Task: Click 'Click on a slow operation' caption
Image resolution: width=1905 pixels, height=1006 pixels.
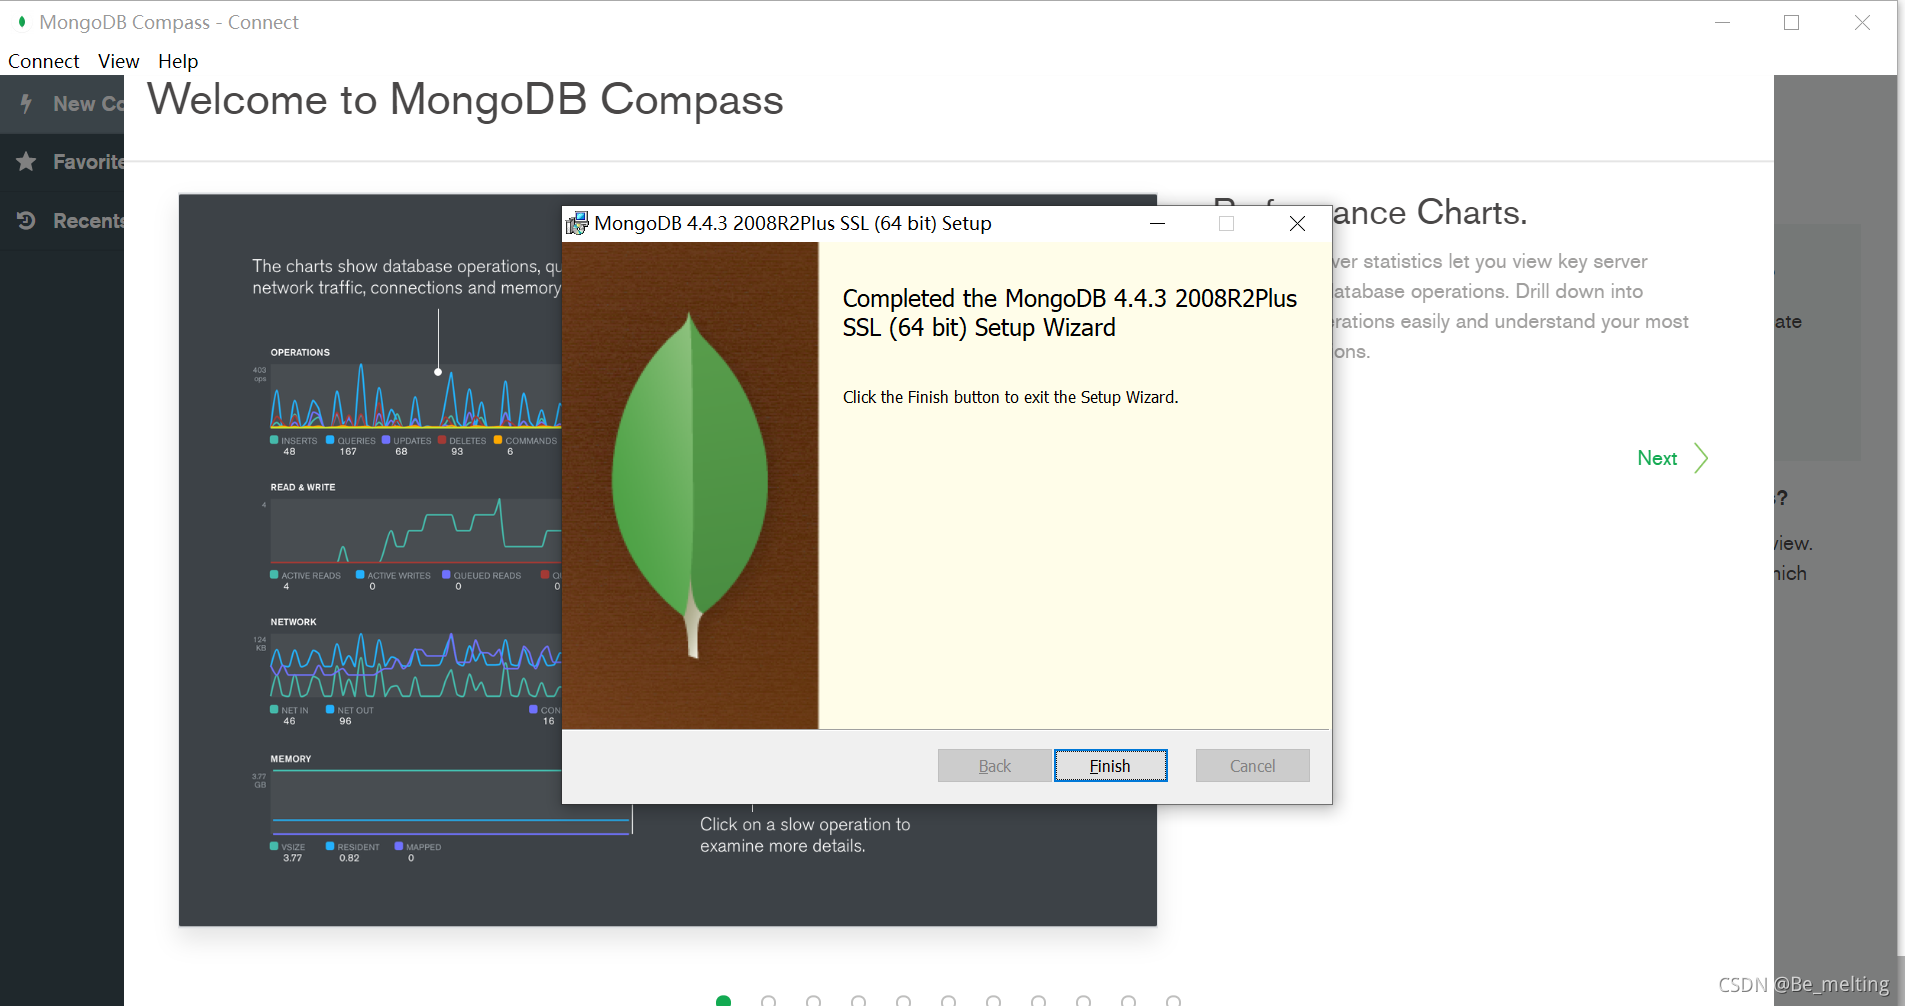Action: pyautogui.click(x=805, y=835)
